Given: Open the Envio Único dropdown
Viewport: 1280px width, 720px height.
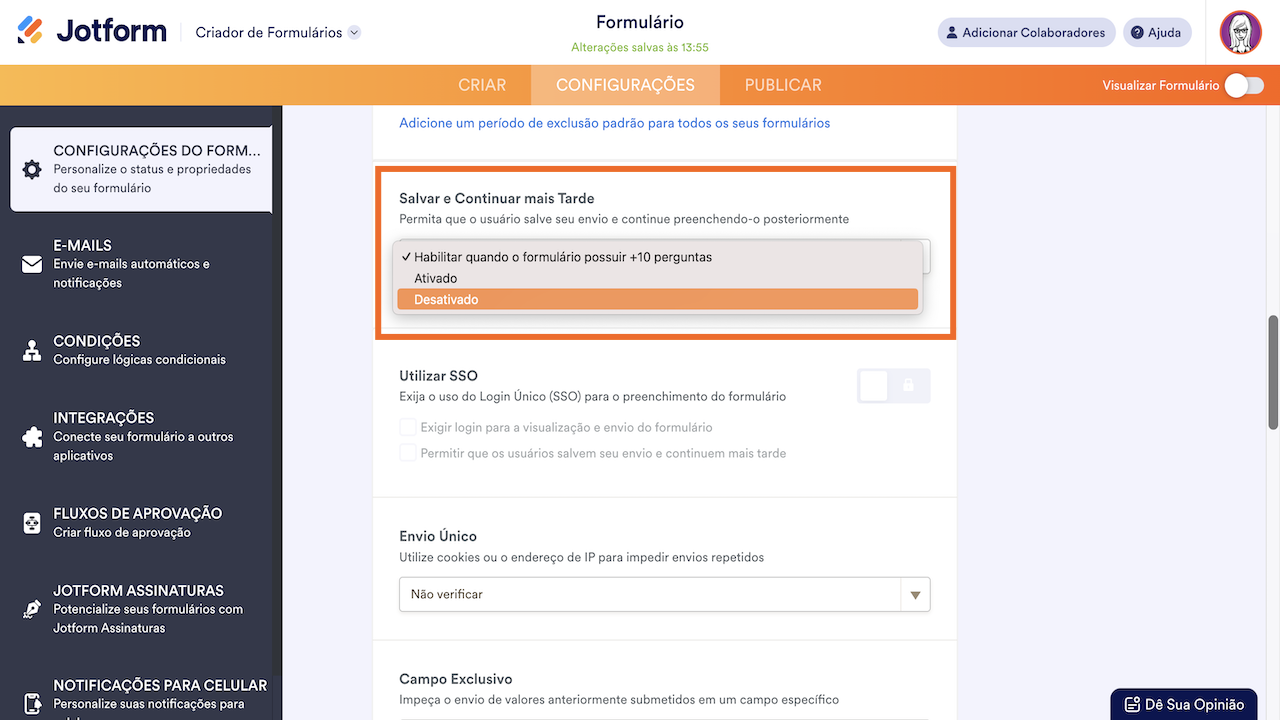Looking at the screenshot, I should coord(664,594).
